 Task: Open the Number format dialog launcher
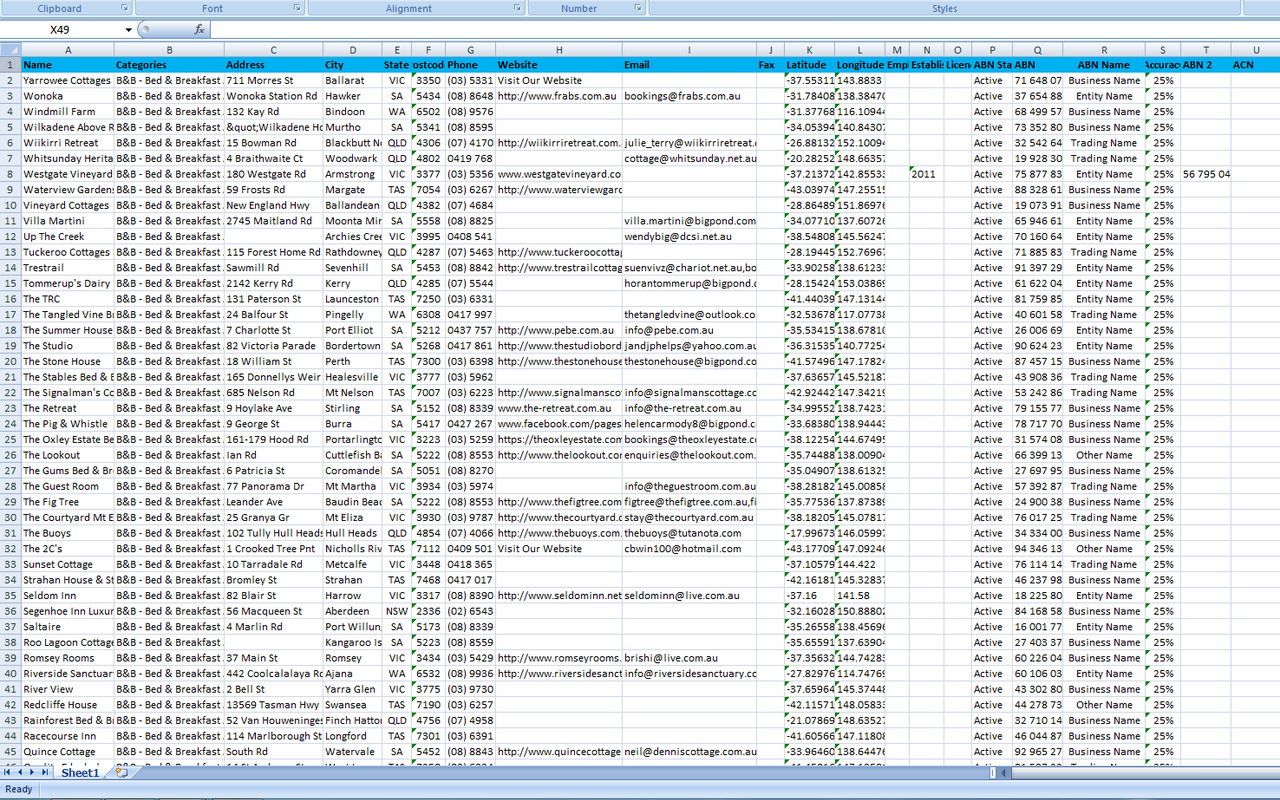coord(637,8)
